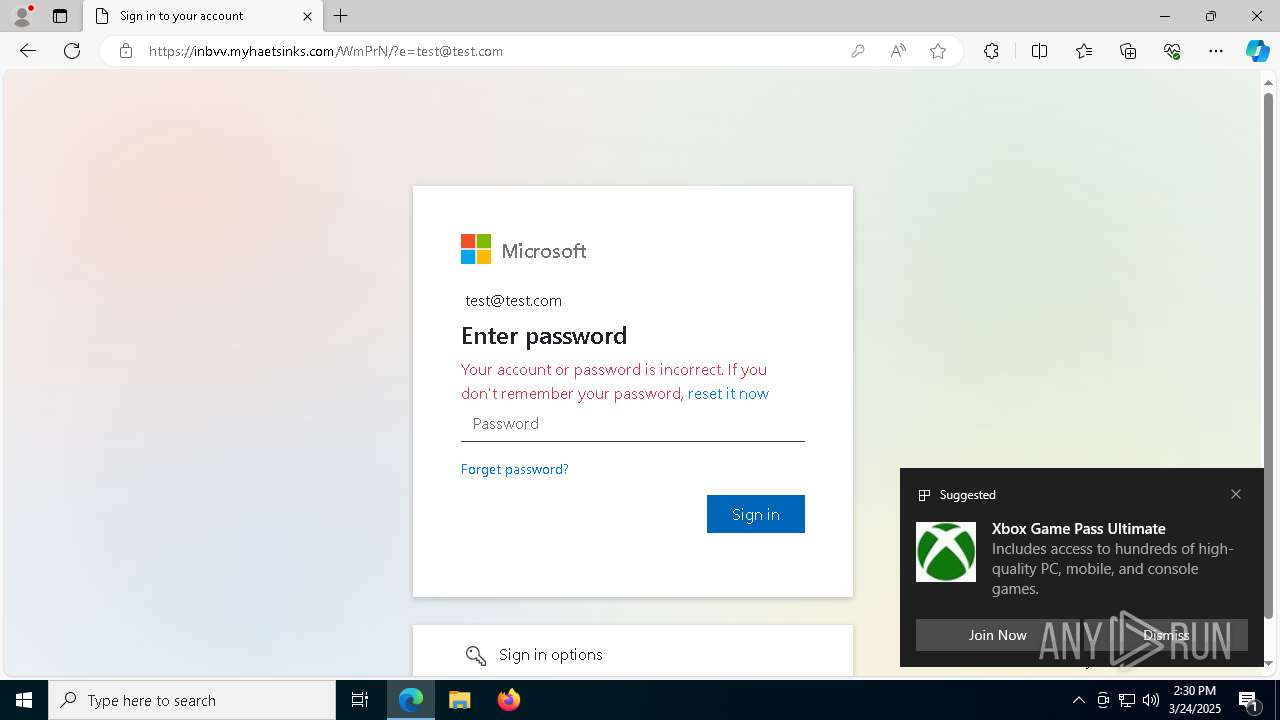
Task: Click the Xbox logo thumbnail
Action: 946,552
